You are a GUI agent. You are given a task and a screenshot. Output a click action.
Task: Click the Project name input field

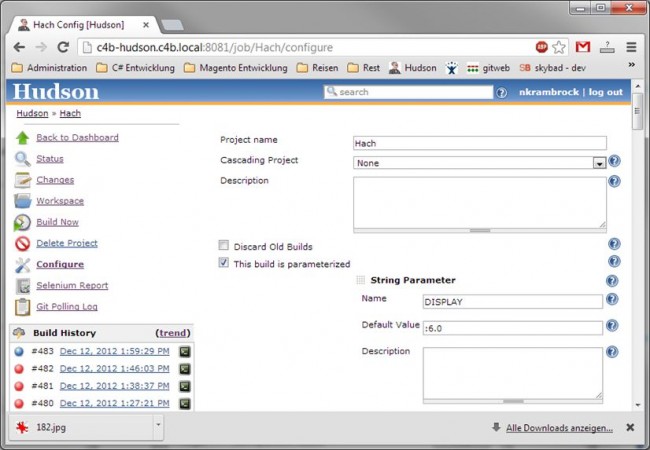(480, 143)
